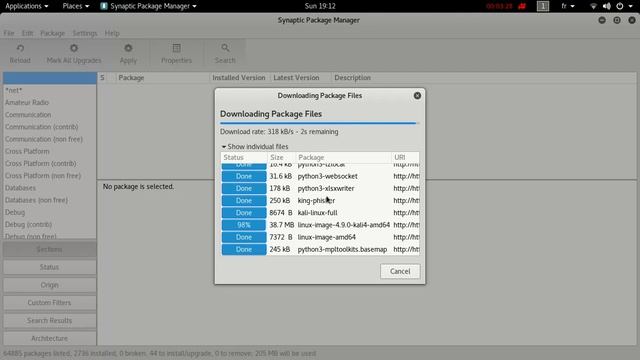Select the Amateur Radio section

[49, 102]
